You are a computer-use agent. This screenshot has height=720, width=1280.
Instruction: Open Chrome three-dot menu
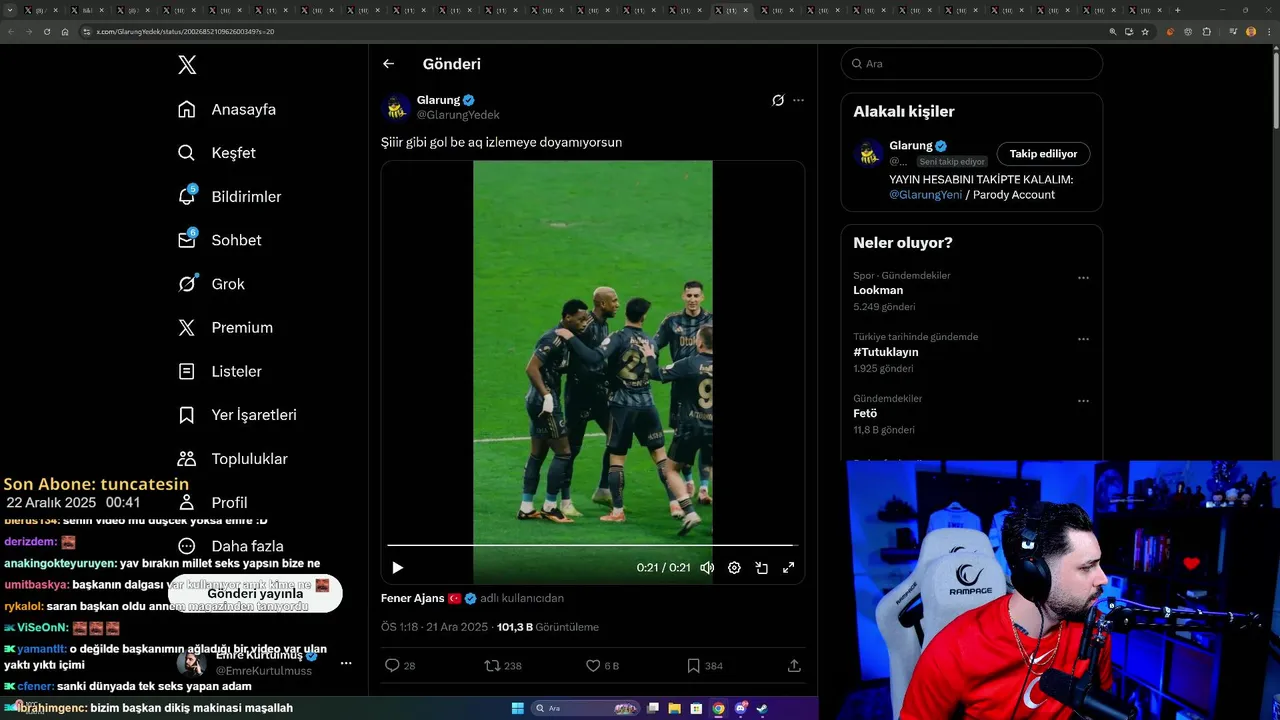coord(1269,32)
